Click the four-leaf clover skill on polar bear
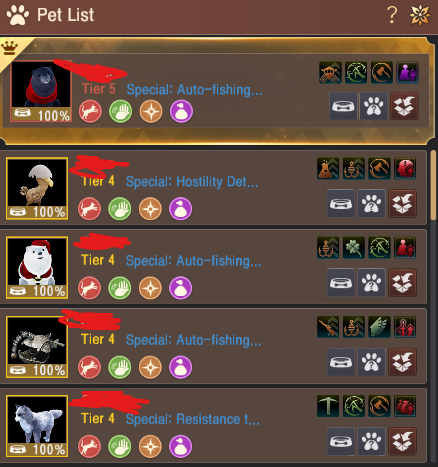The width and height of the screenshot is (438, 467). coord(354,248)
